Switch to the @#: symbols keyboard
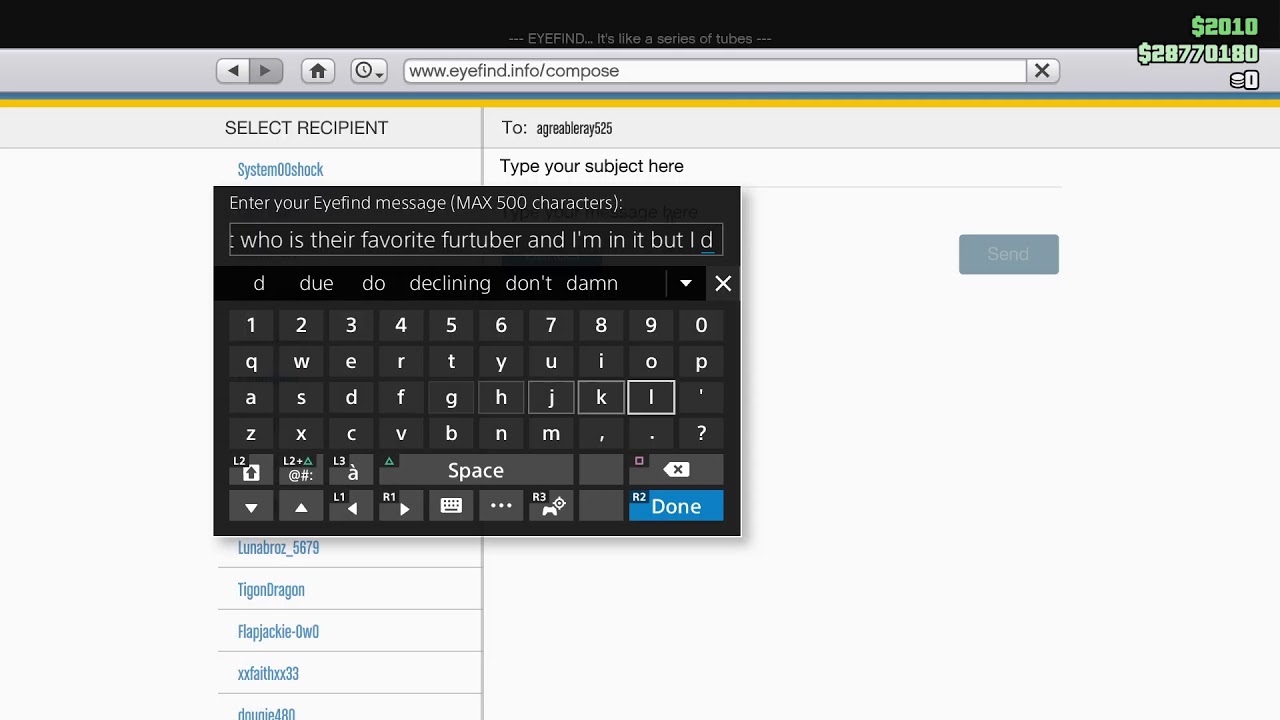 (301, 471)
